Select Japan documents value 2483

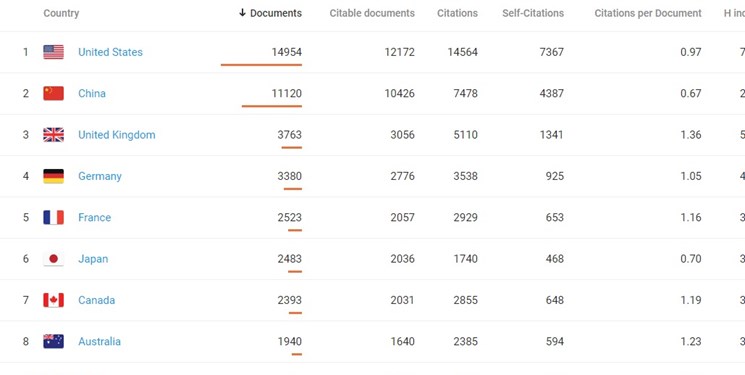click(x=290, y=259)
